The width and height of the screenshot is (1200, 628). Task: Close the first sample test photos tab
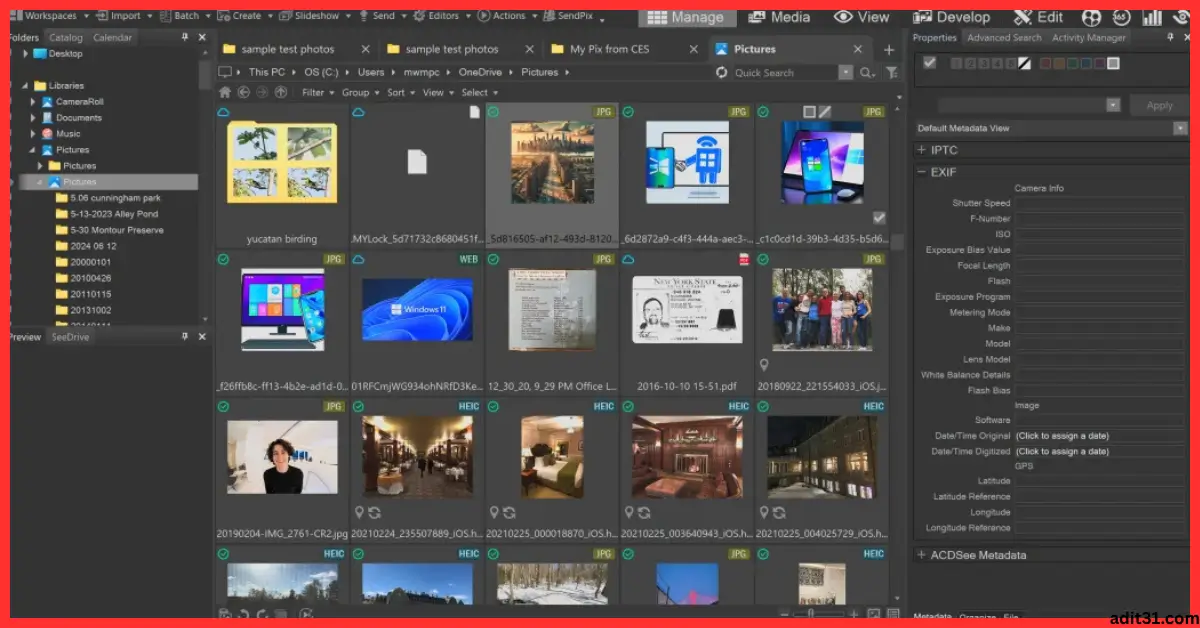(364, 49)
